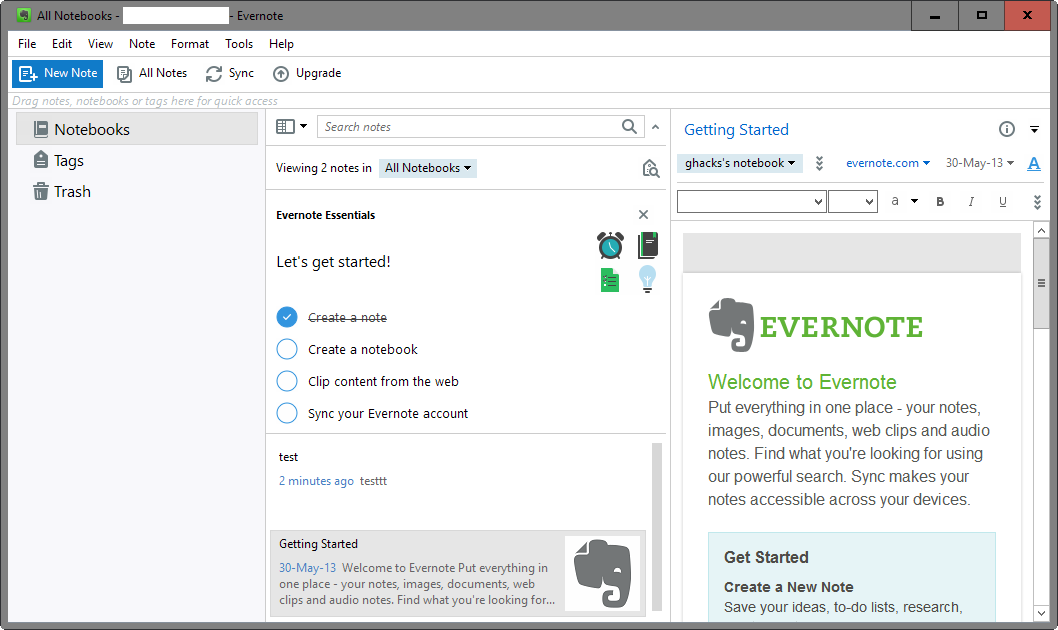Open the ghacks's notebook dropdown
Viewport: 1058px width, 630px height.
pos(740,163)
